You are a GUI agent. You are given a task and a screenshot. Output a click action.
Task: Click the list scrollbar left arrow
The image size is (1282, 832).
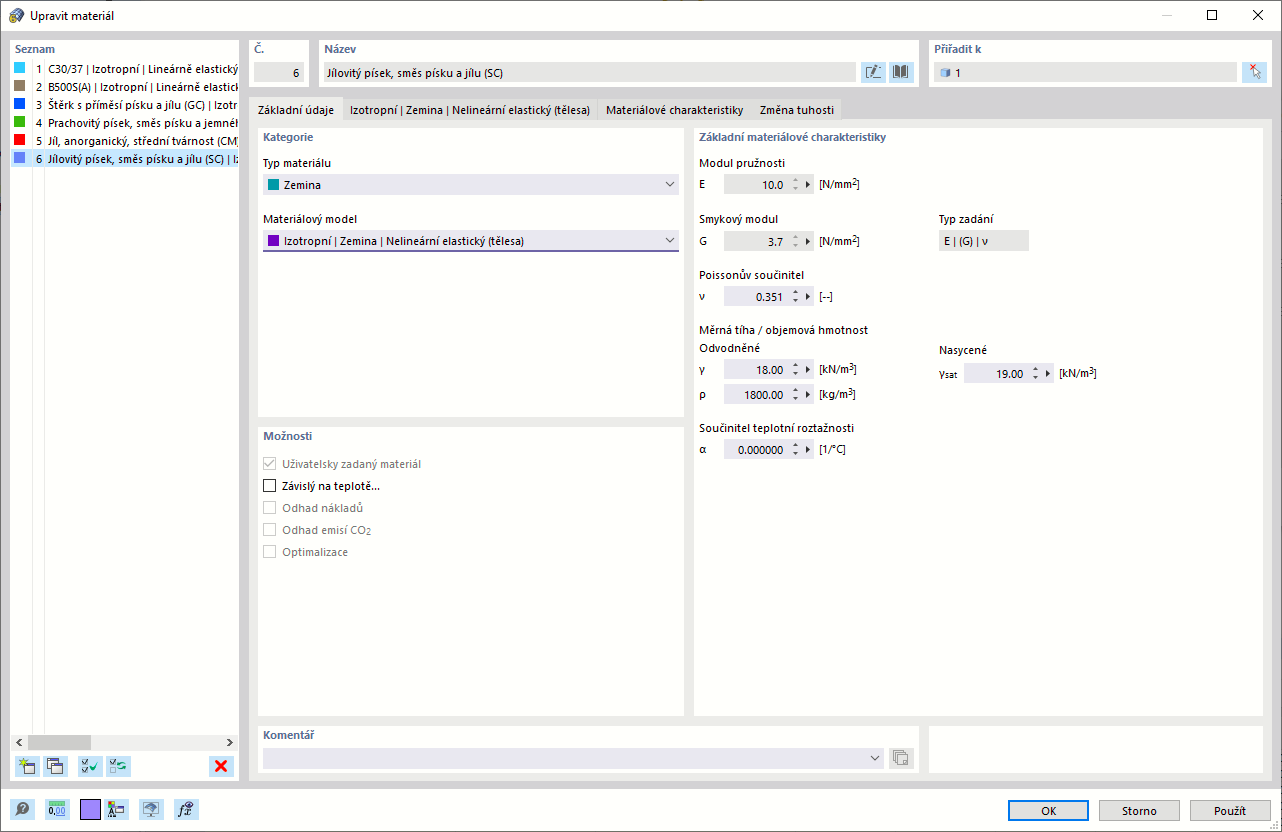pyautogui.click(x=18, y=742)
